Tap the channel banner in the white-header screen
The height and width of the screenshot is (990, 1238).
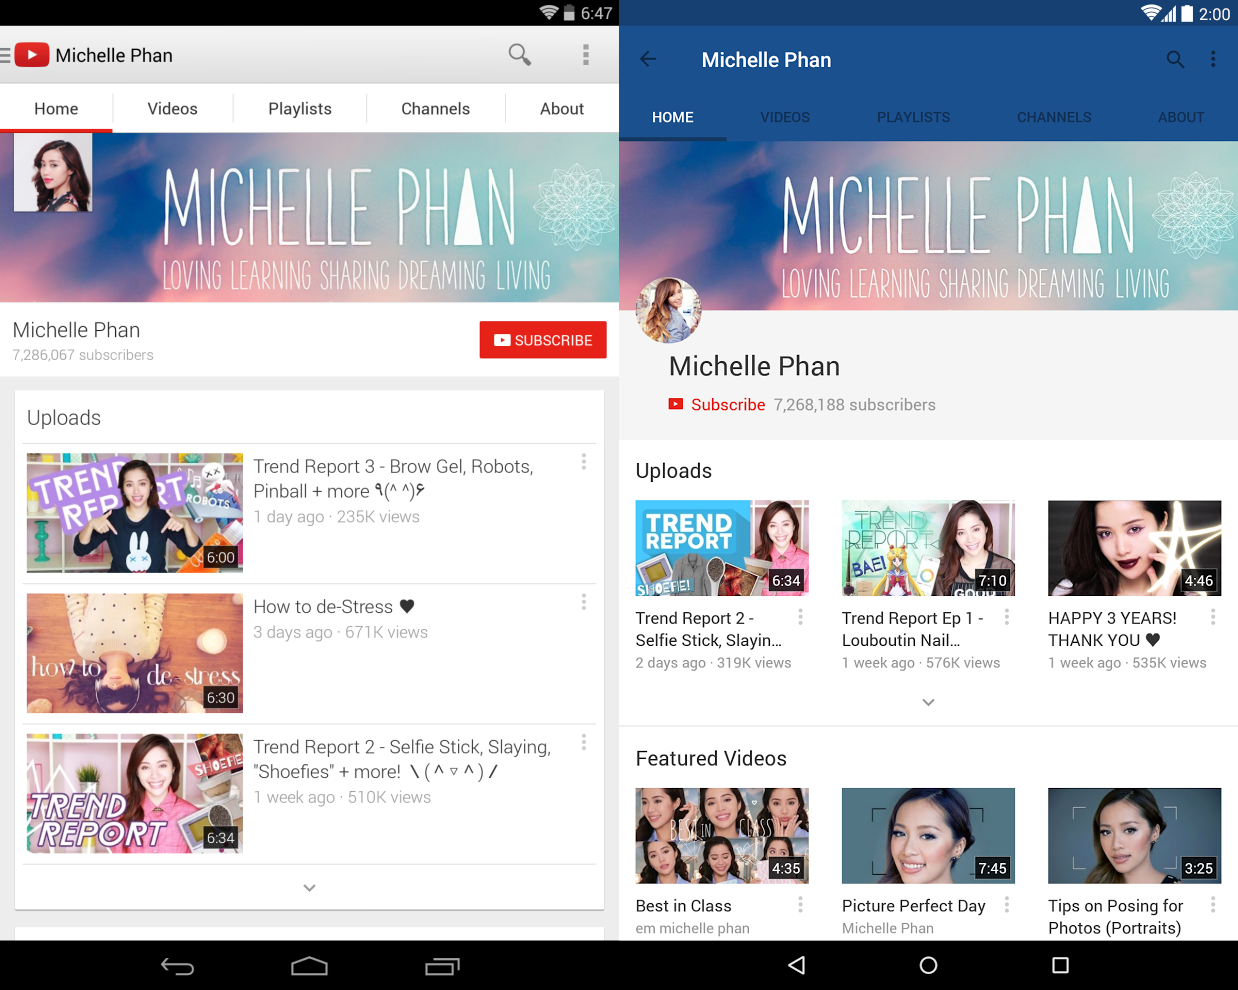pos(309,217)
